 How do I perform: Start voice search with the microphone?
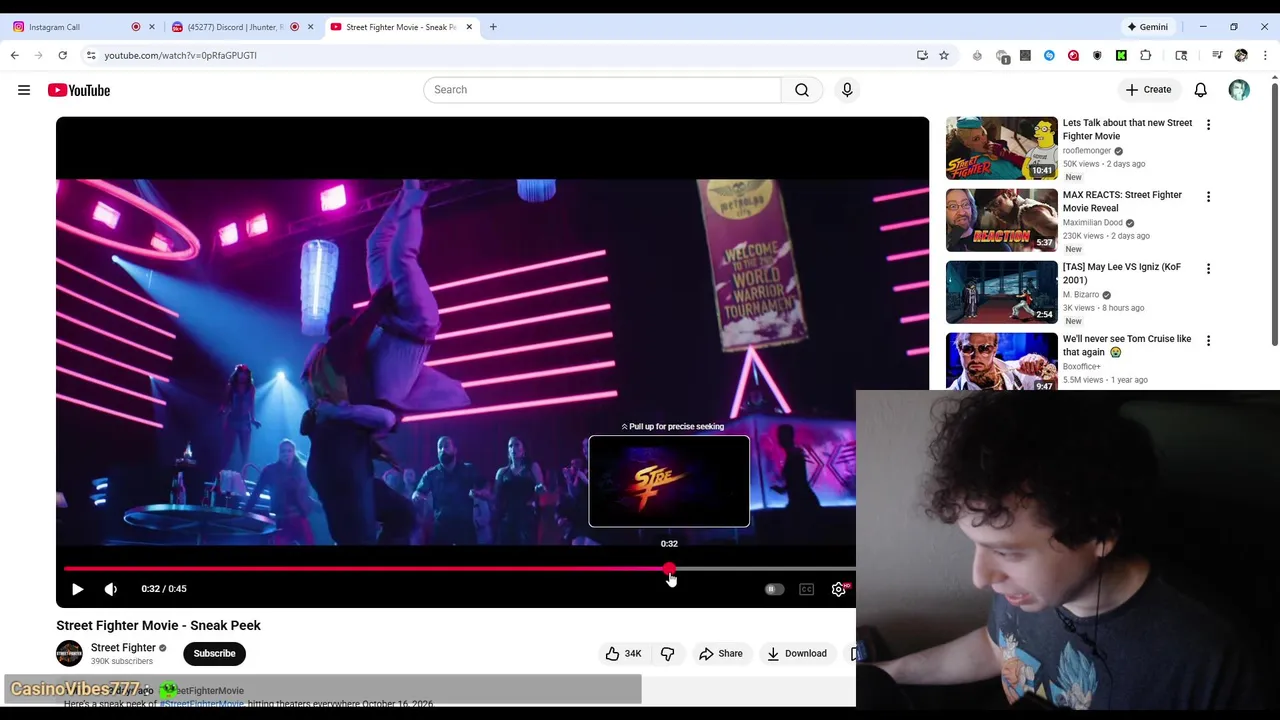pos(847,90)
